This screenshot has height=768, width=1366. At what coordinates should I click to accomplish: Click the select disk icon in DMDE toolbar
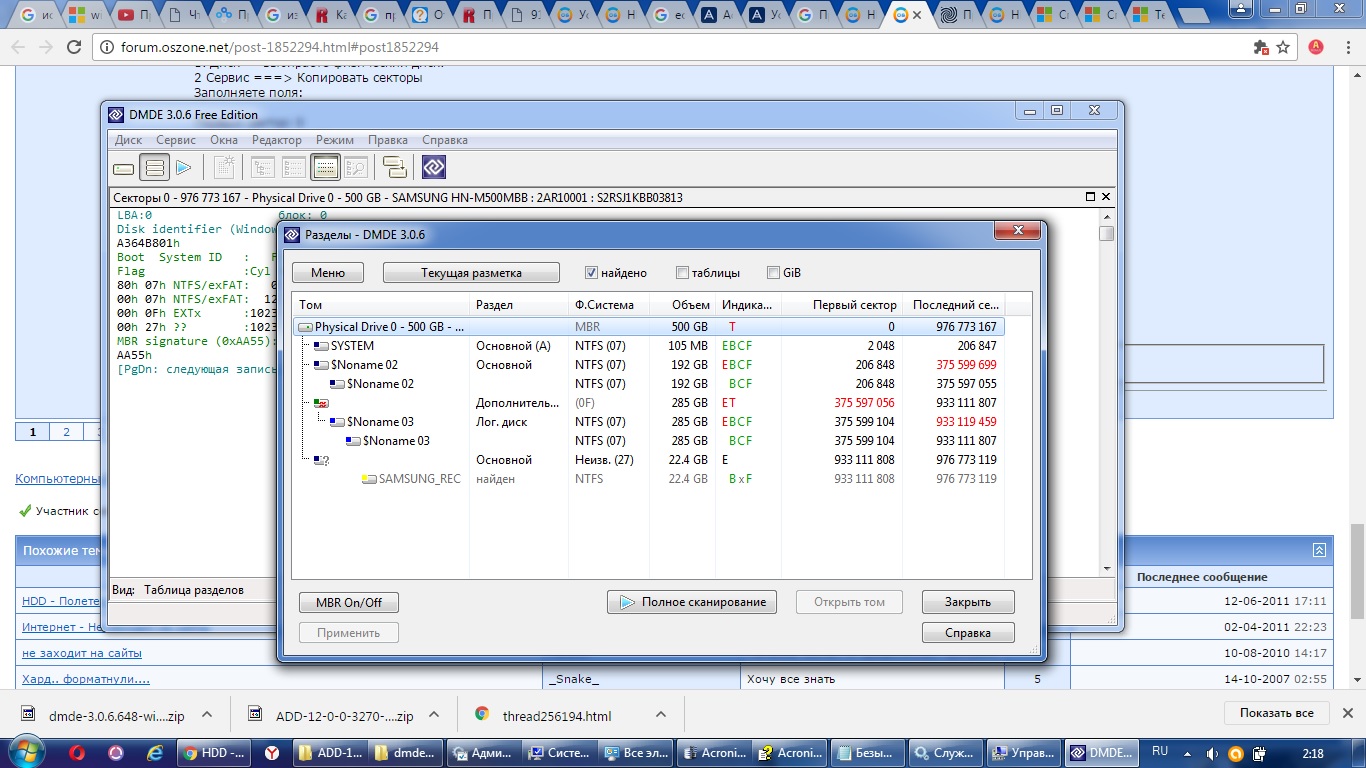[124, 168]
